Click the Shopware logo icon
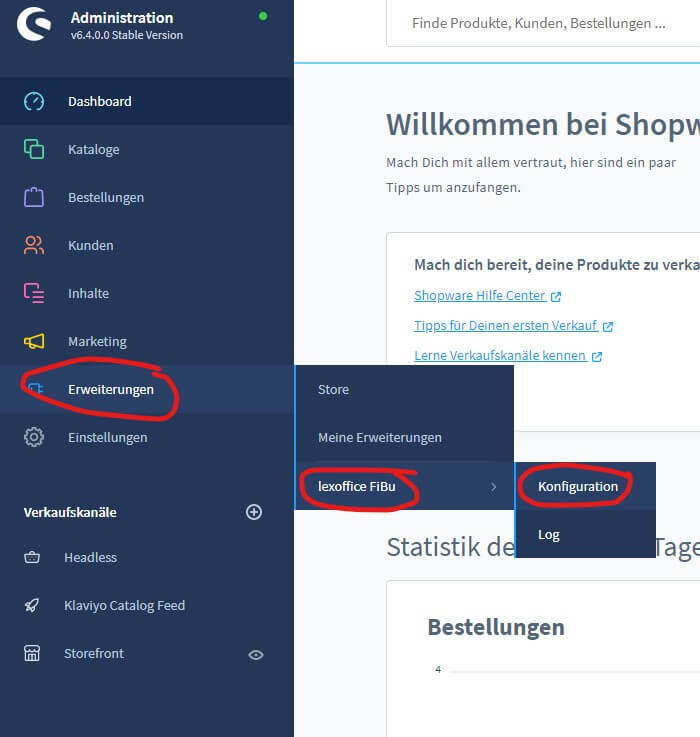The height and width of the screenshot is (737, 700). click(34, 23)
